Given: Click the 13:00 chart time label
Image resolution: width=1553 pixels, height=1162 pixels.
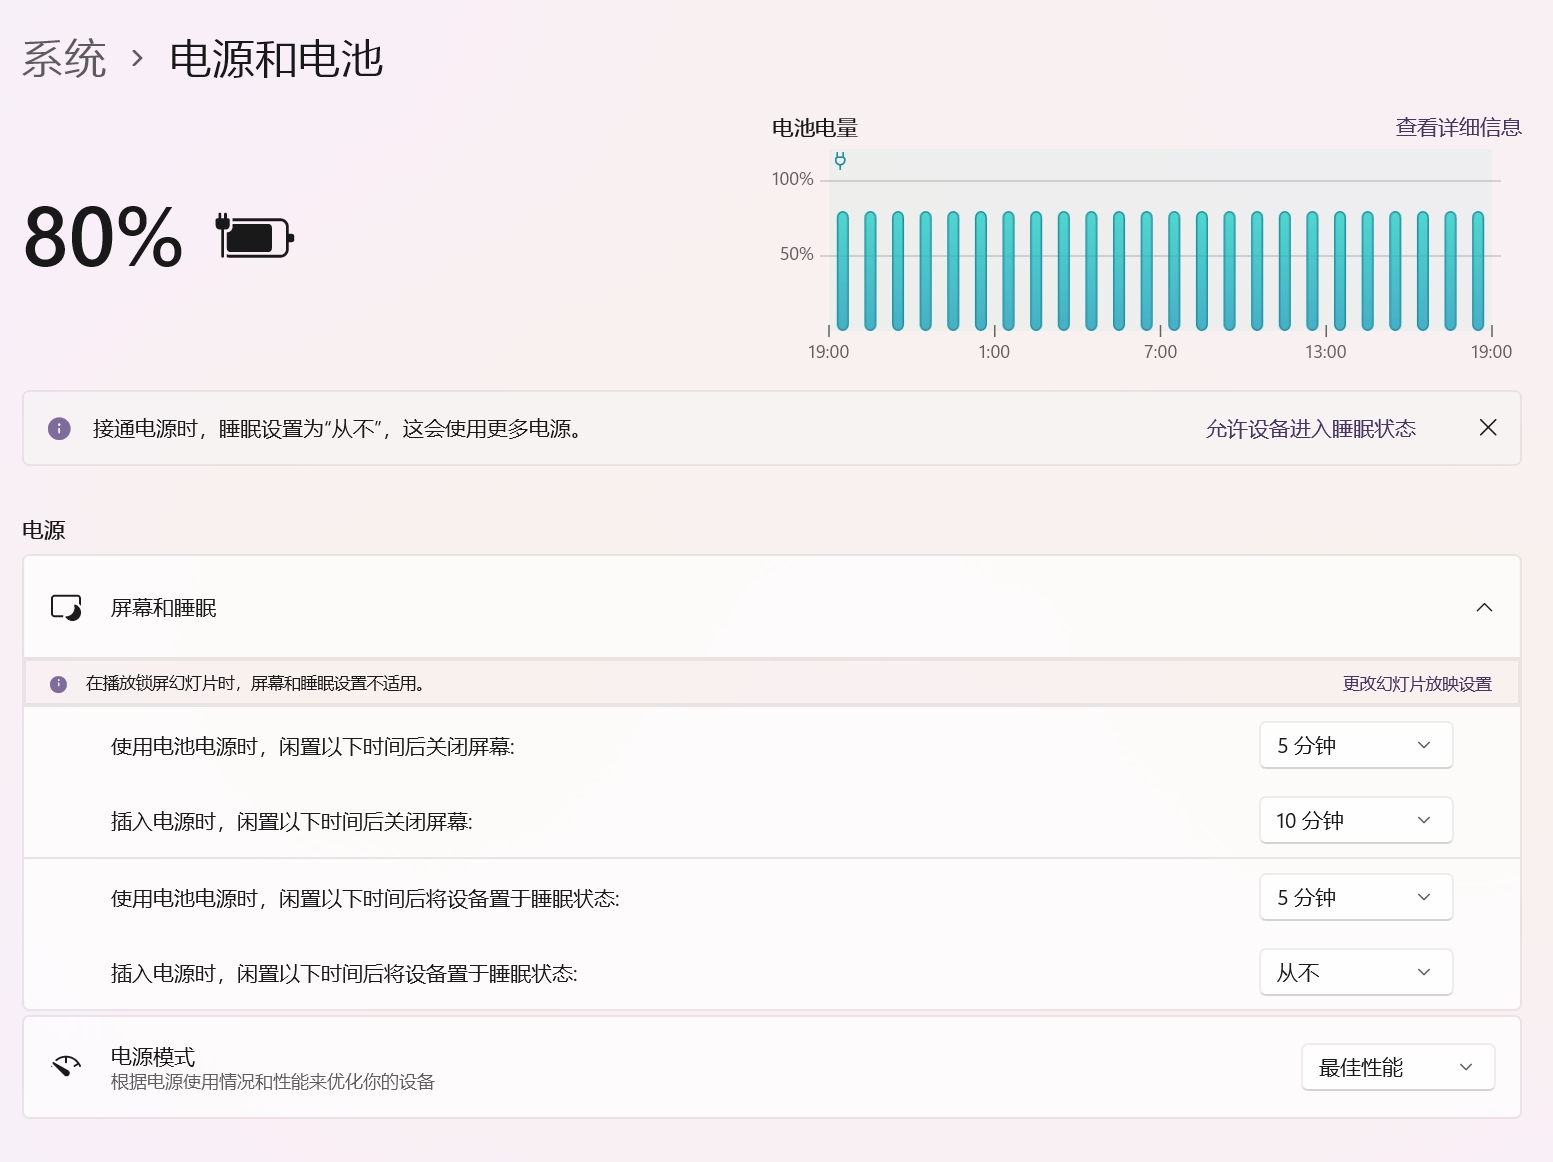Looking at the screenshot, I should 1326,352.
